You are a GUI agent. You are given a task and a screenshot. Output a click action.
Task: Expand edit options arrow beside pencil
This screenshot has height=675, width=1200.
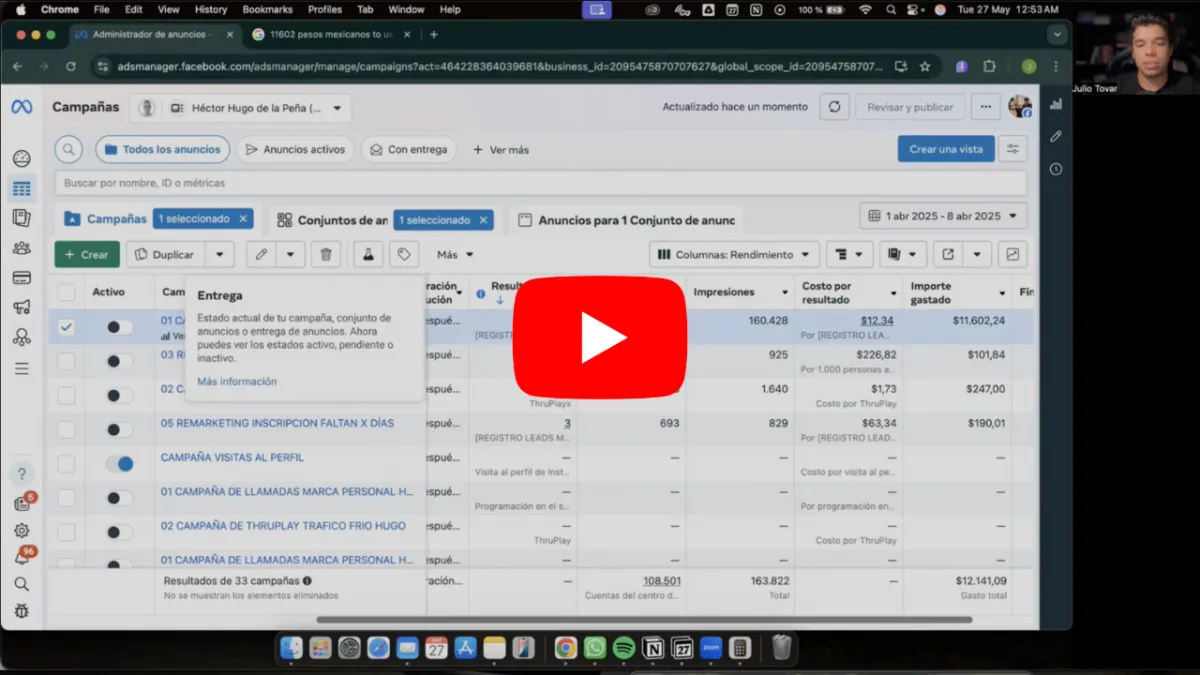(x=290, y=255)
